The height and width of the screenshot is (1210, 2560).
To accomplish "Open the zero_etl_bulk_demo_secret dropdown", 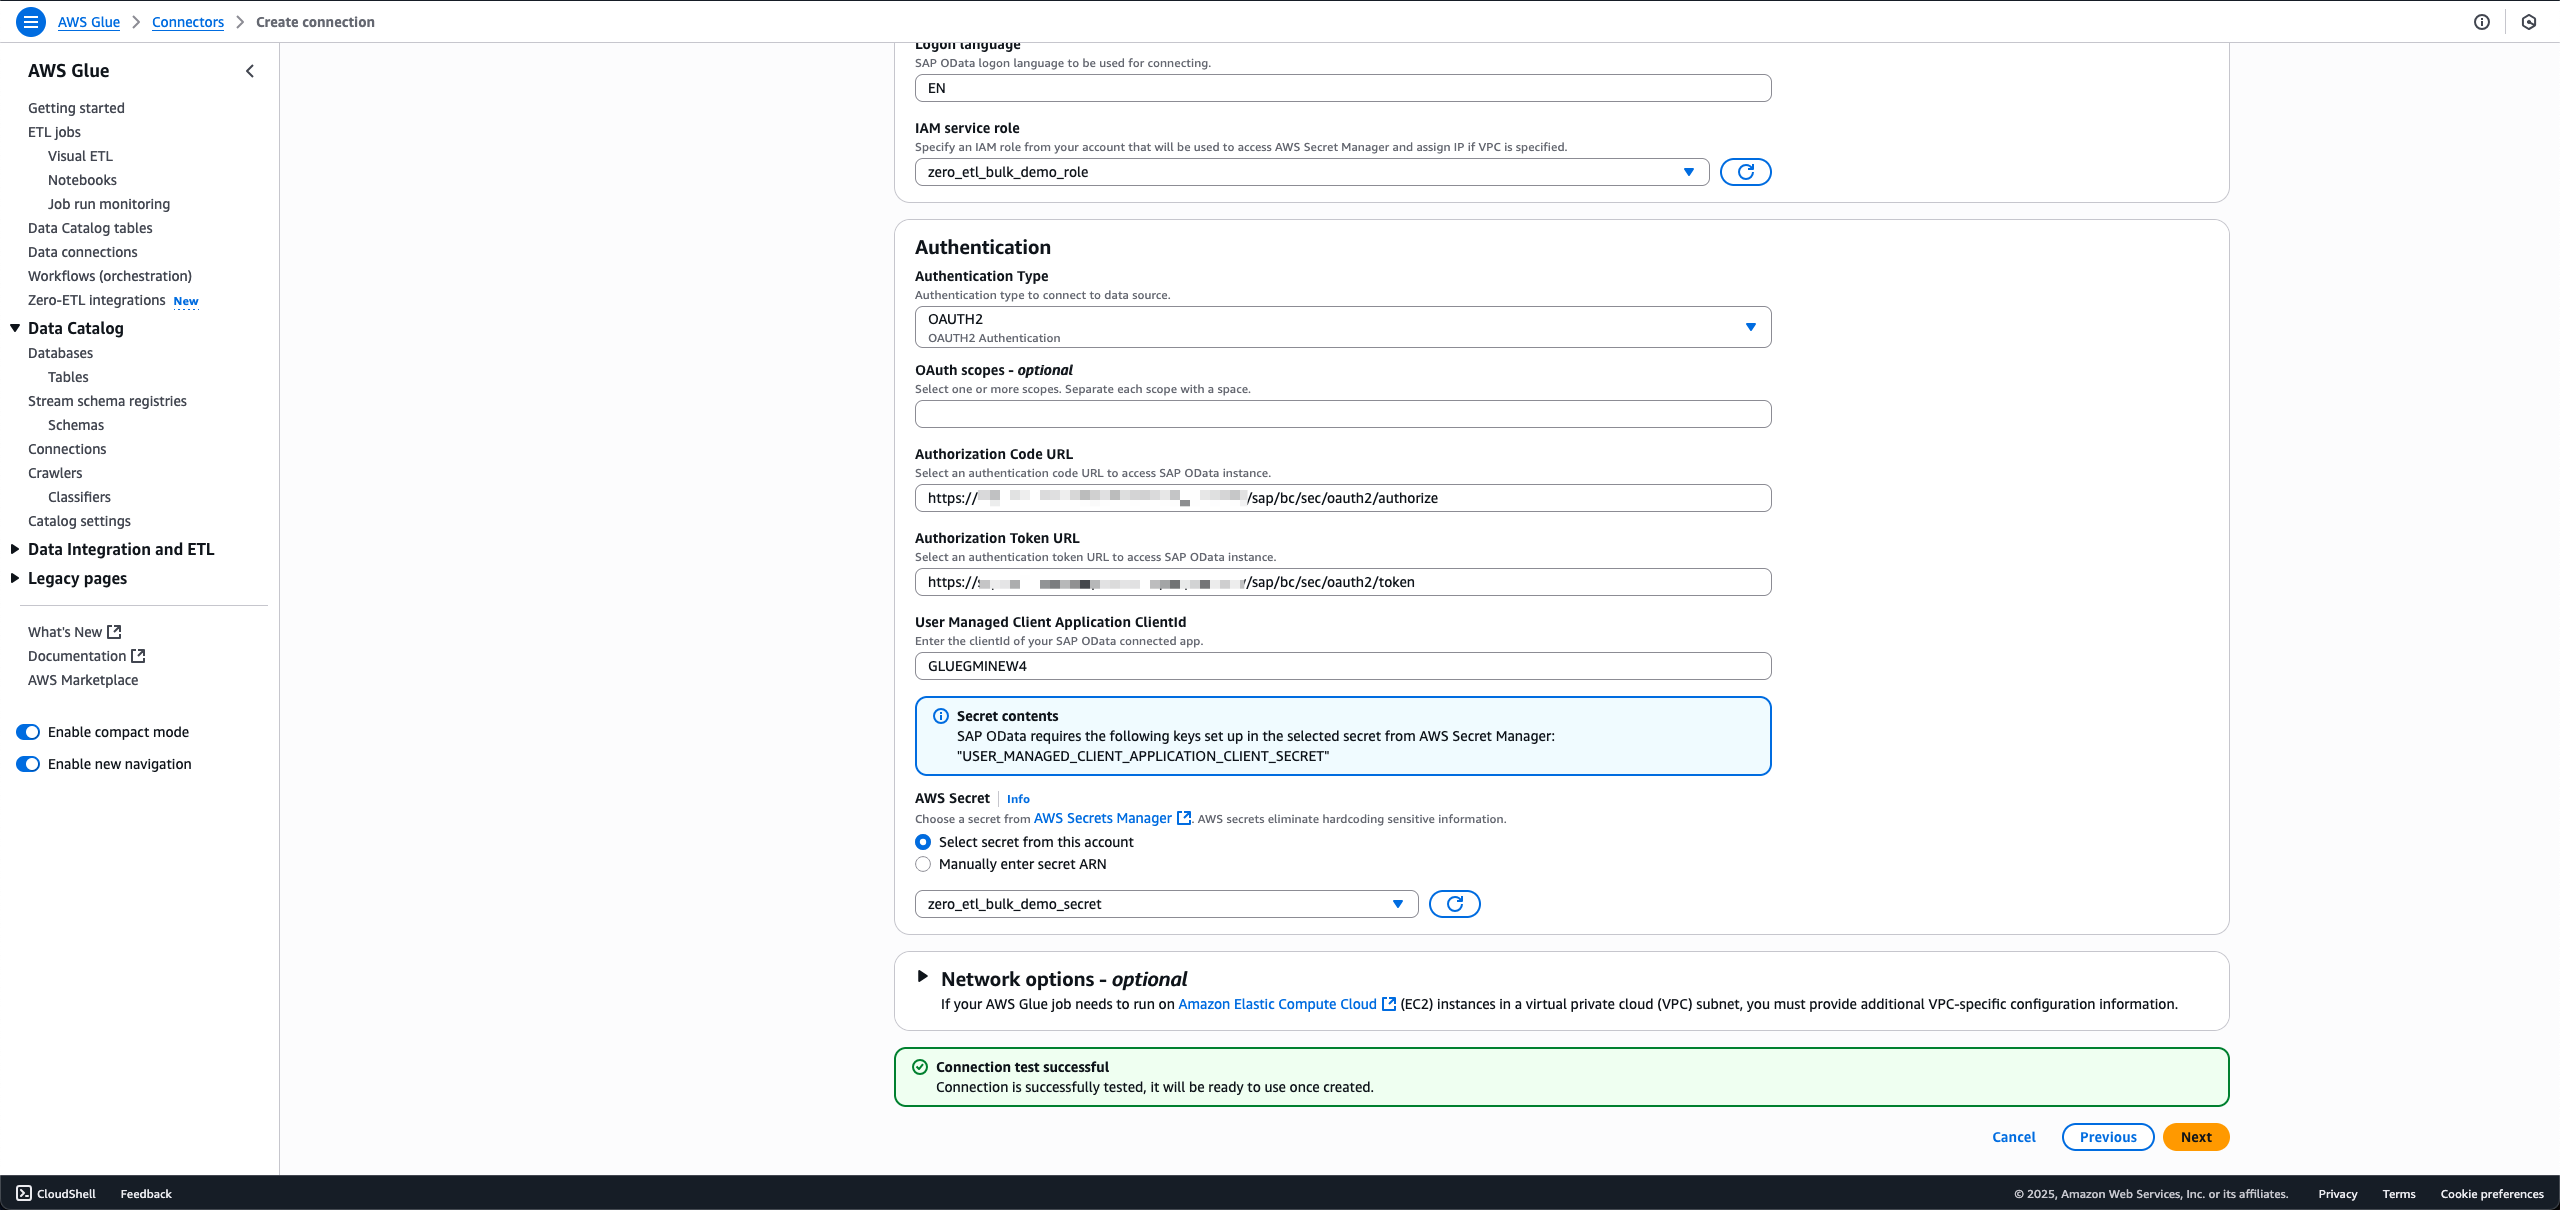I will (1166, 904).
